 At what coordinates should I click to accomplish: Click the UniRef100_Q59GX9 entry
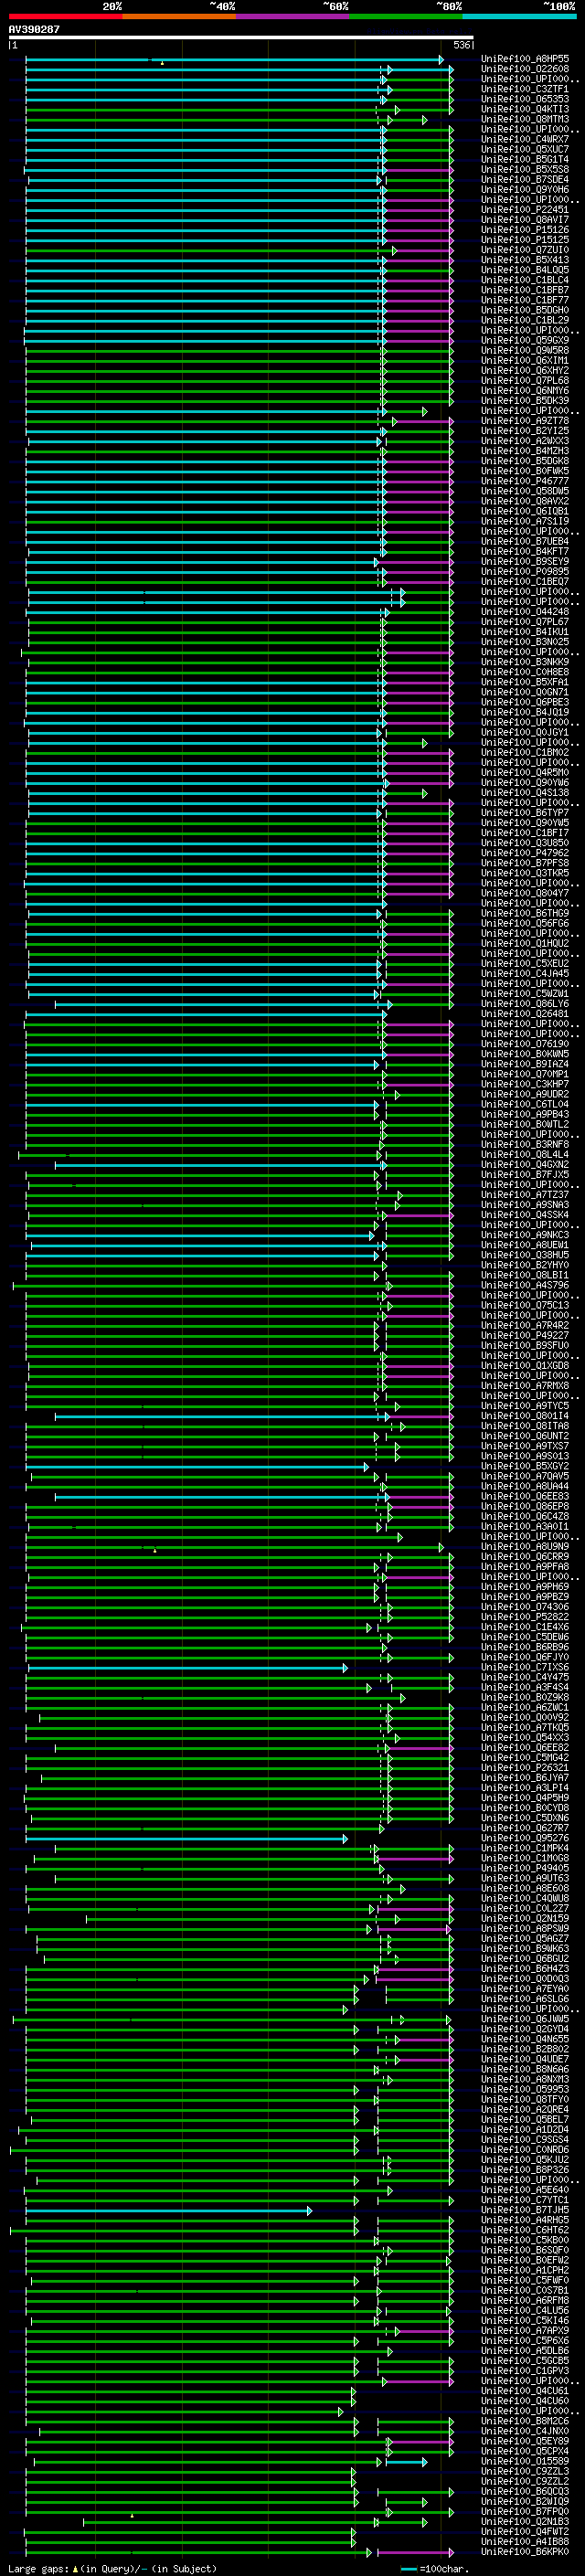pyautogui.click(x=525, y=340)
